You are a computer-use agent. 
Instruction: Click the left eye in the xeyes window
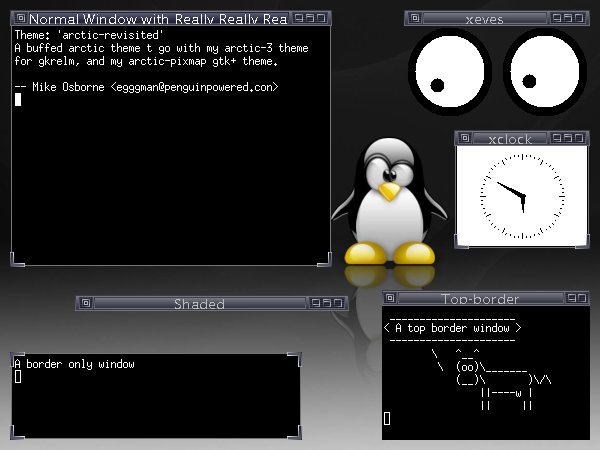tap(450, 72)
